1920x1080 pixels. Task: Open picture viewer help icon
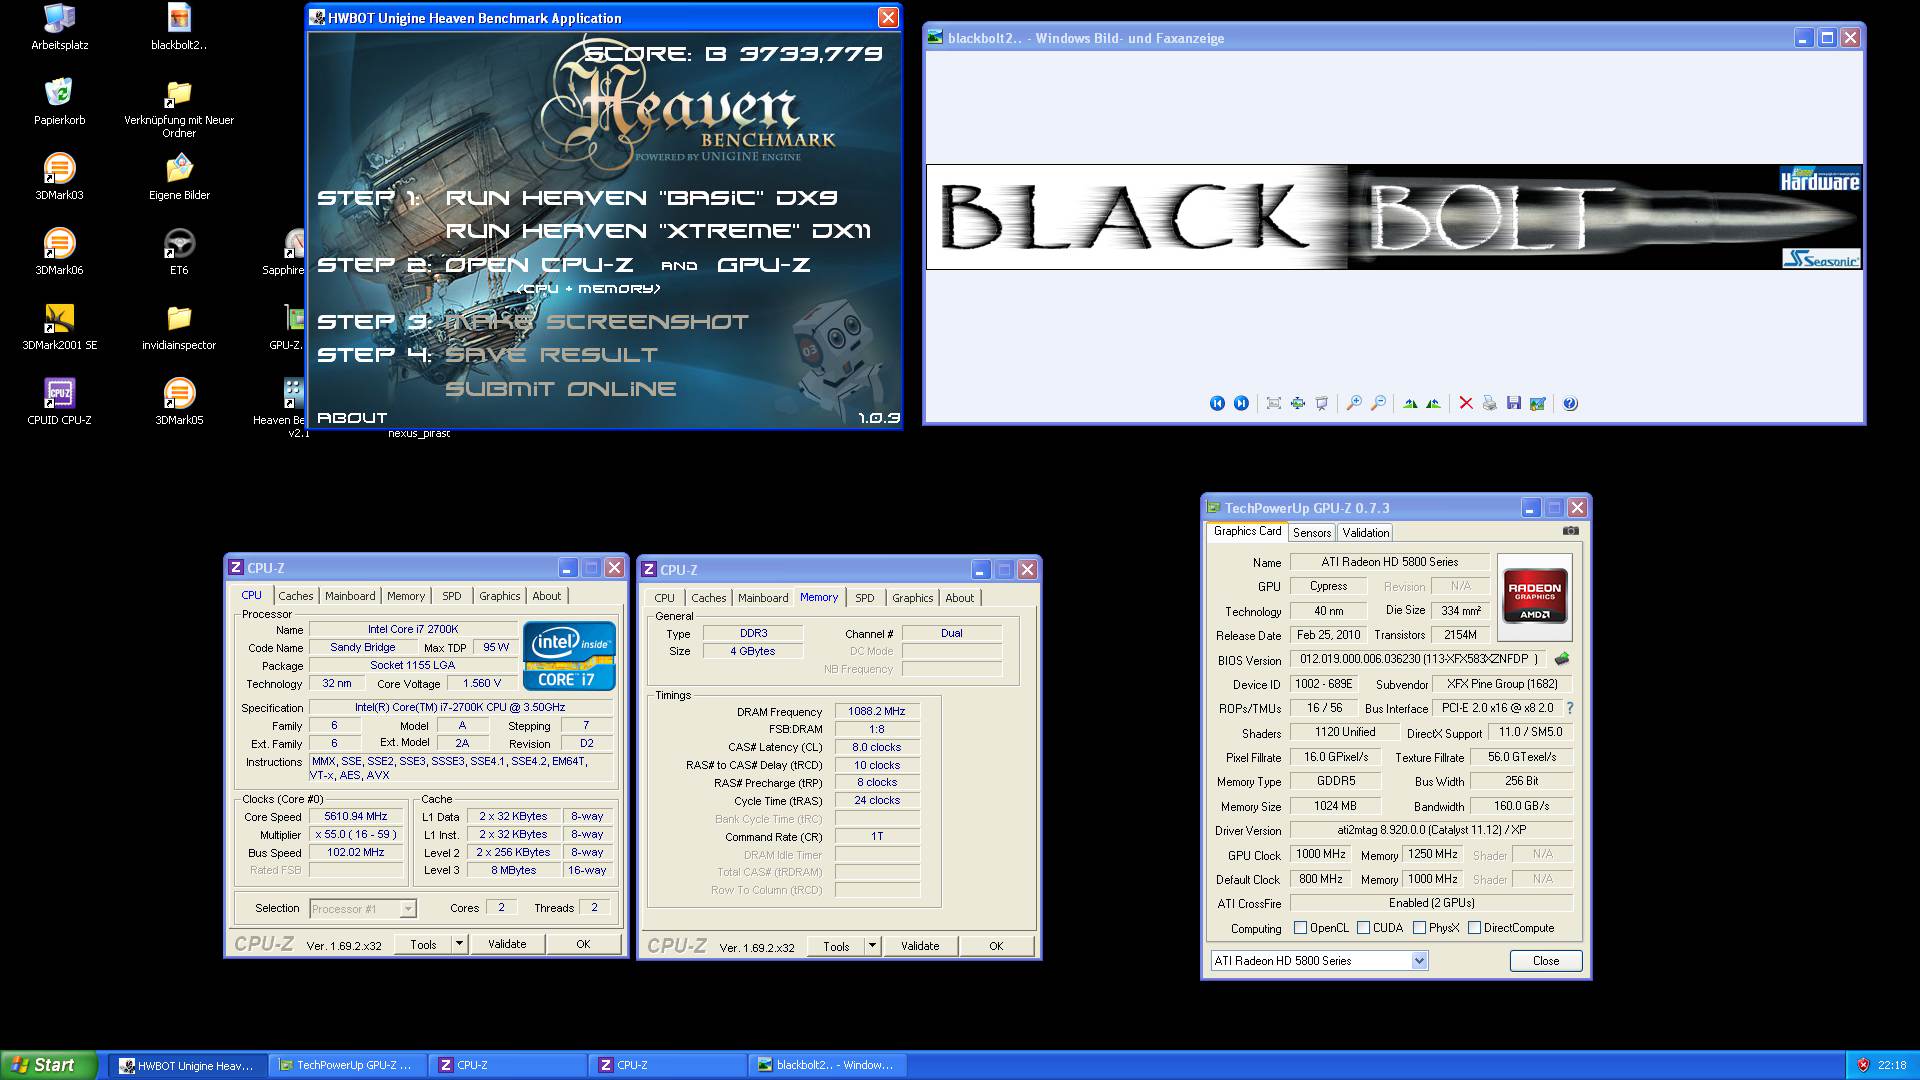pos(1570,403)
